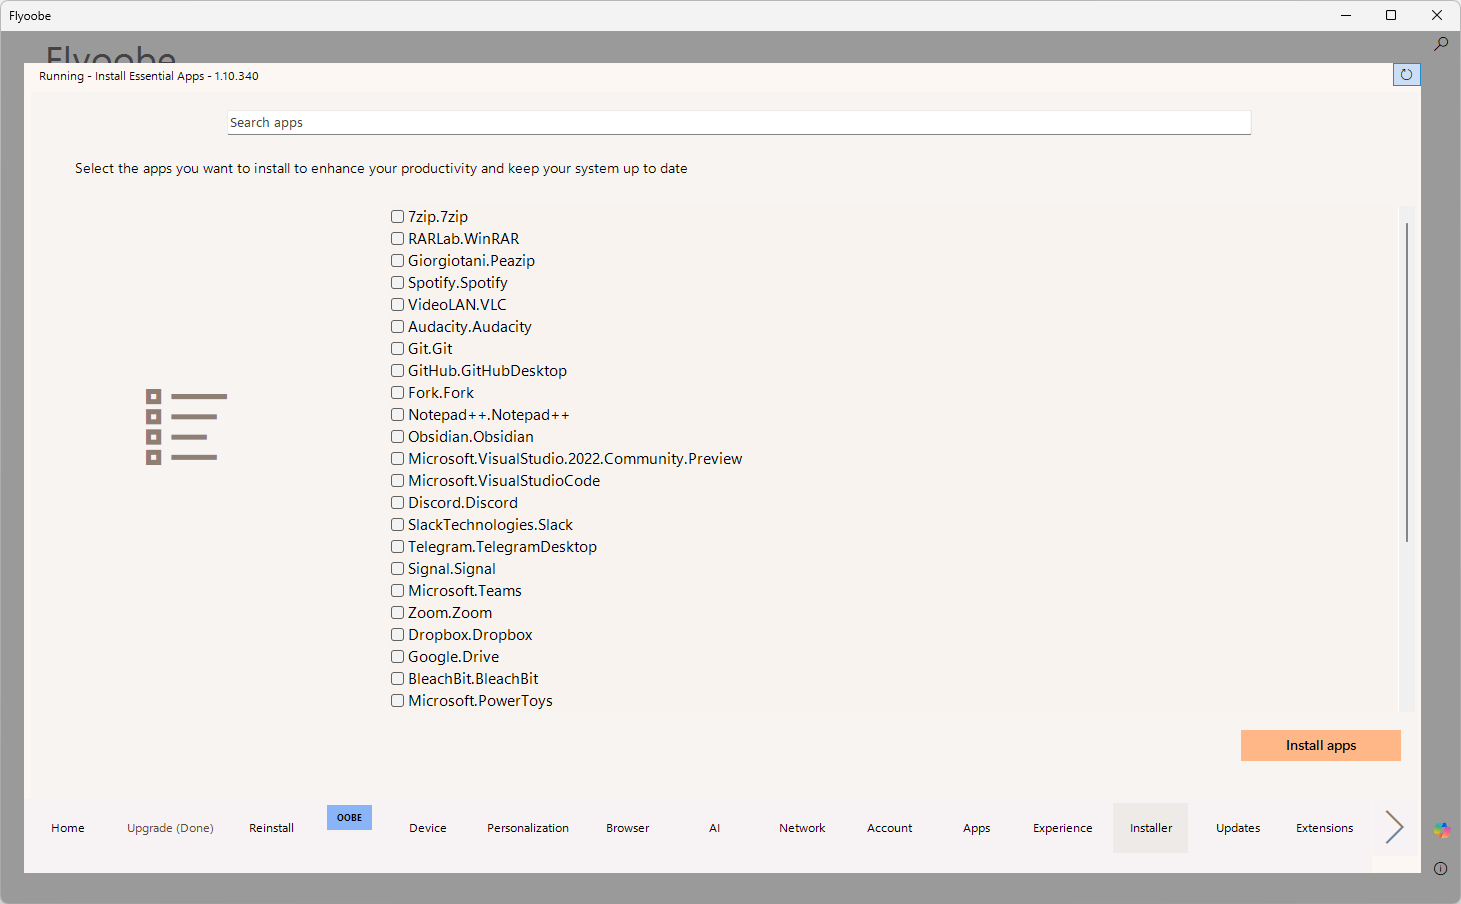Switch to the Extensions tab

(x=1325, y=828)
